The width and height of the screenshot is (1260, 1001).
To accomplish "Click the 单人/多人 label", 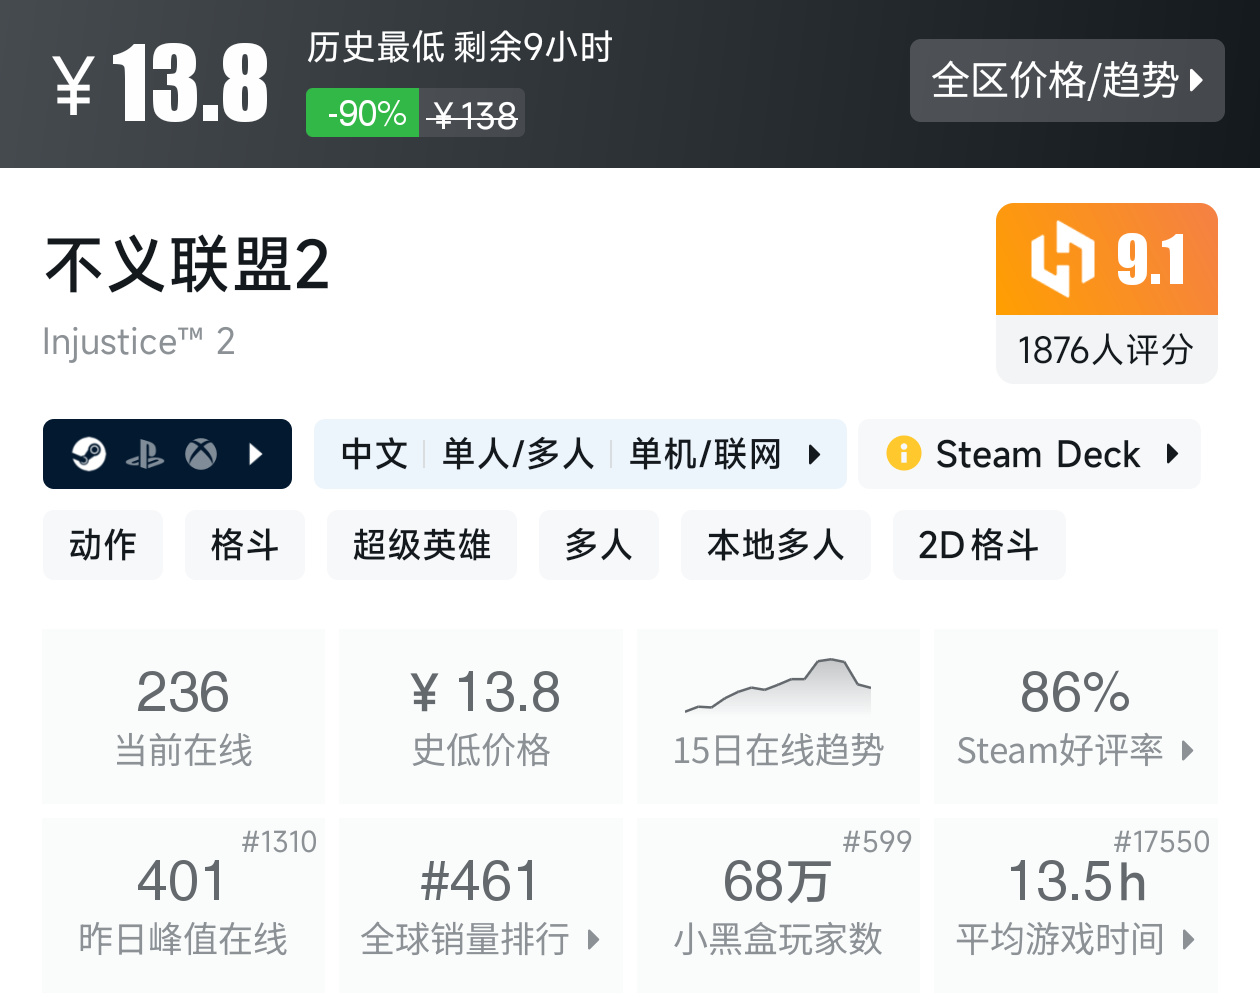I will pyautogui.click(x=518, y=454).
